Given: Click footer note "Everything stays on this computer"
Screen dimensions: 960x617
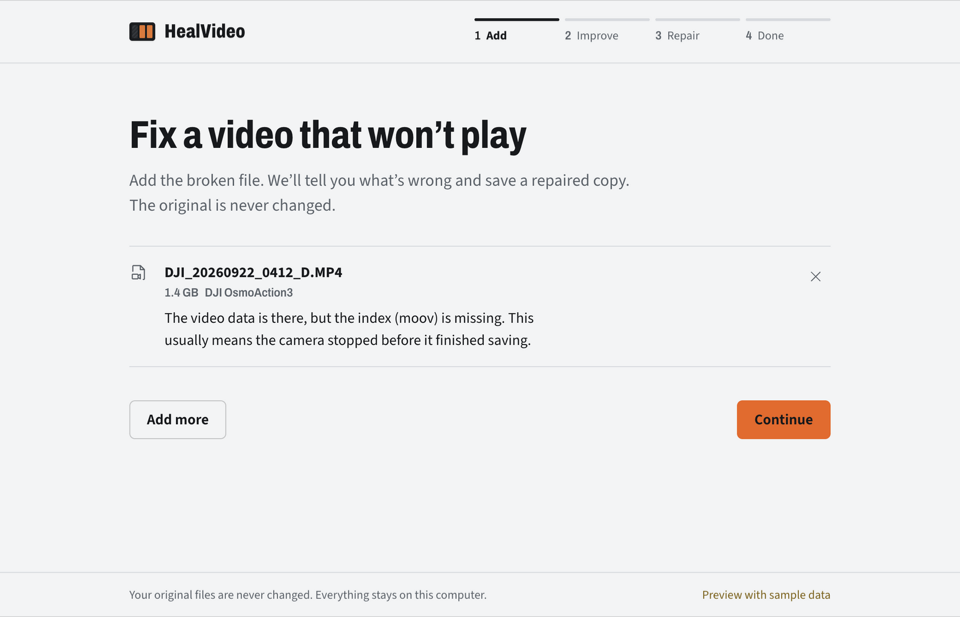Looking at the screenshot, I should click(400, 595).
